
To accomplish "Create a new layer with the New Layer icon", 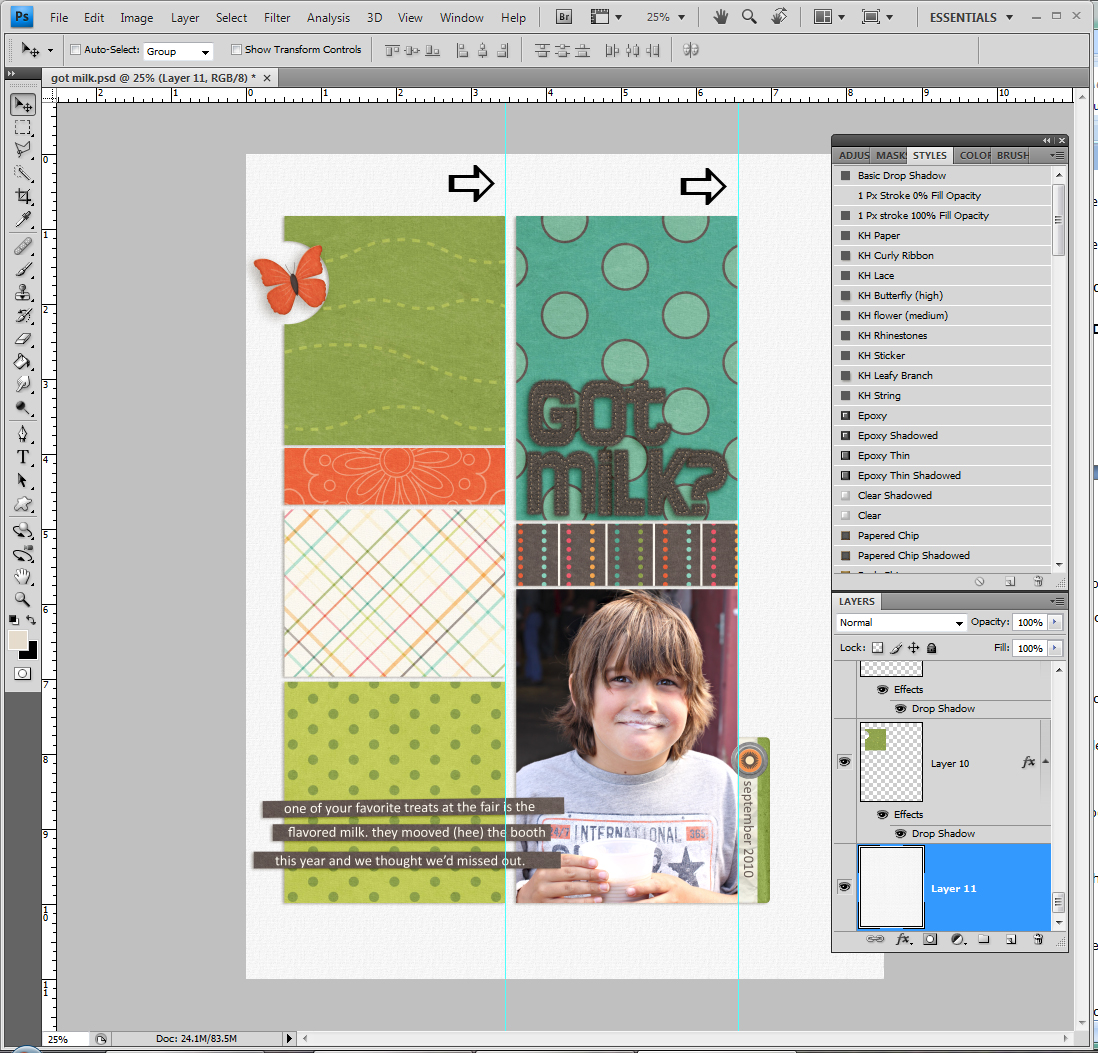I will pos(1011,940).
